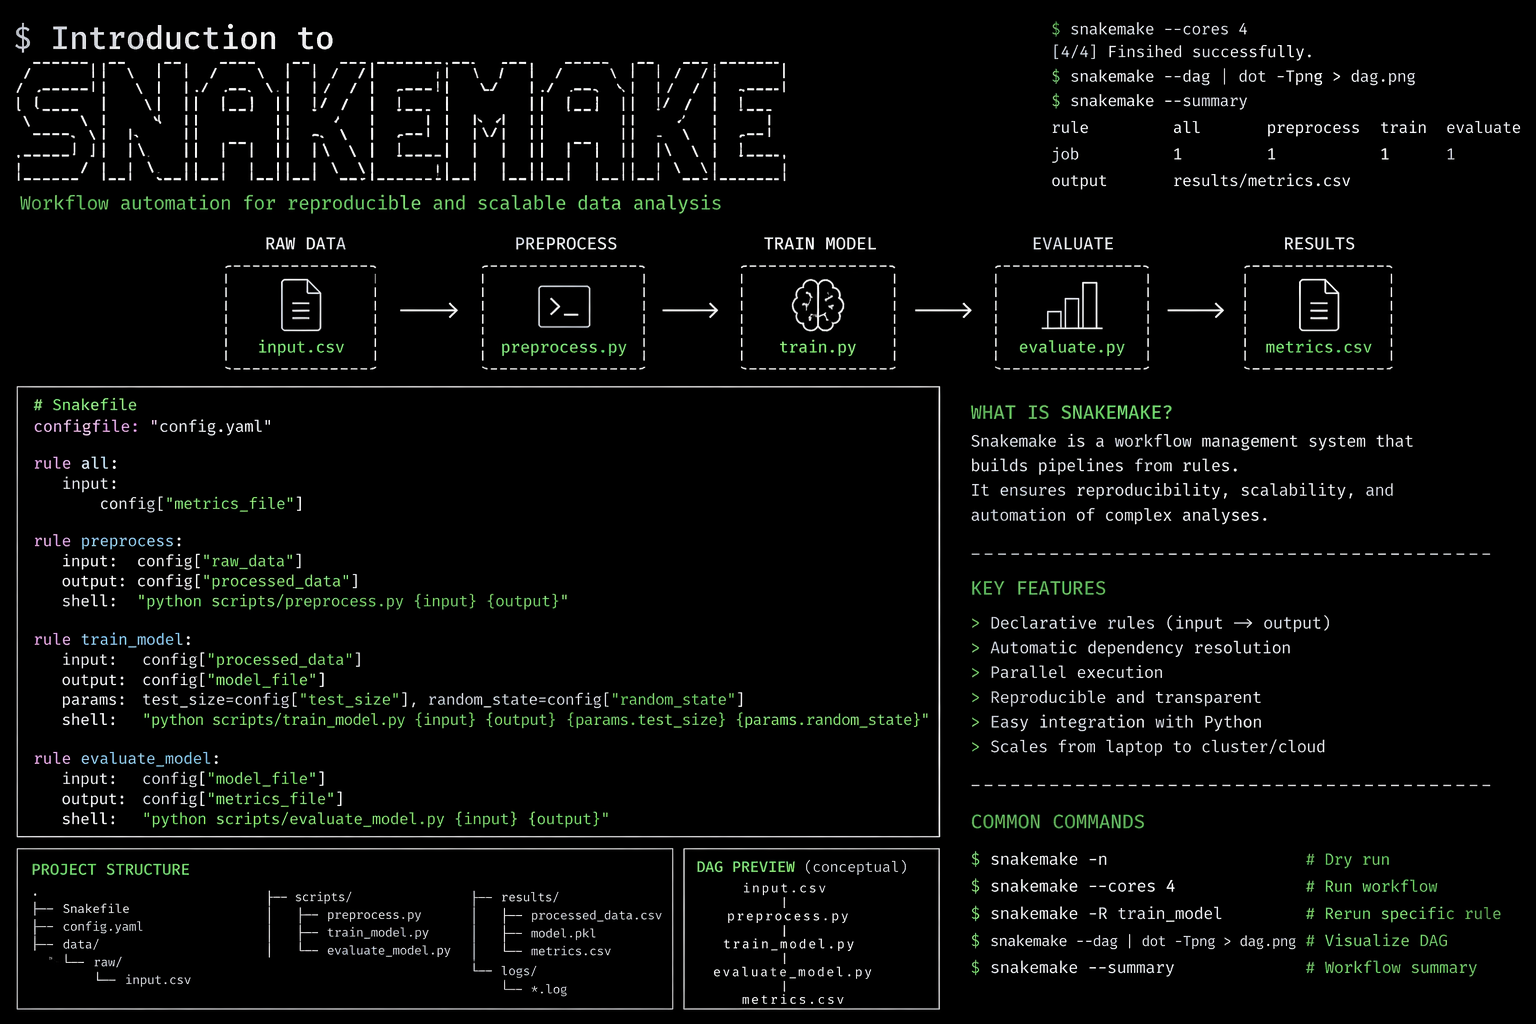Image resolution: width=1536 pixels, height=1024 pixels.
Task: Click the 'Workflow automation for reproducible' tagline
Action: [370, 203]
